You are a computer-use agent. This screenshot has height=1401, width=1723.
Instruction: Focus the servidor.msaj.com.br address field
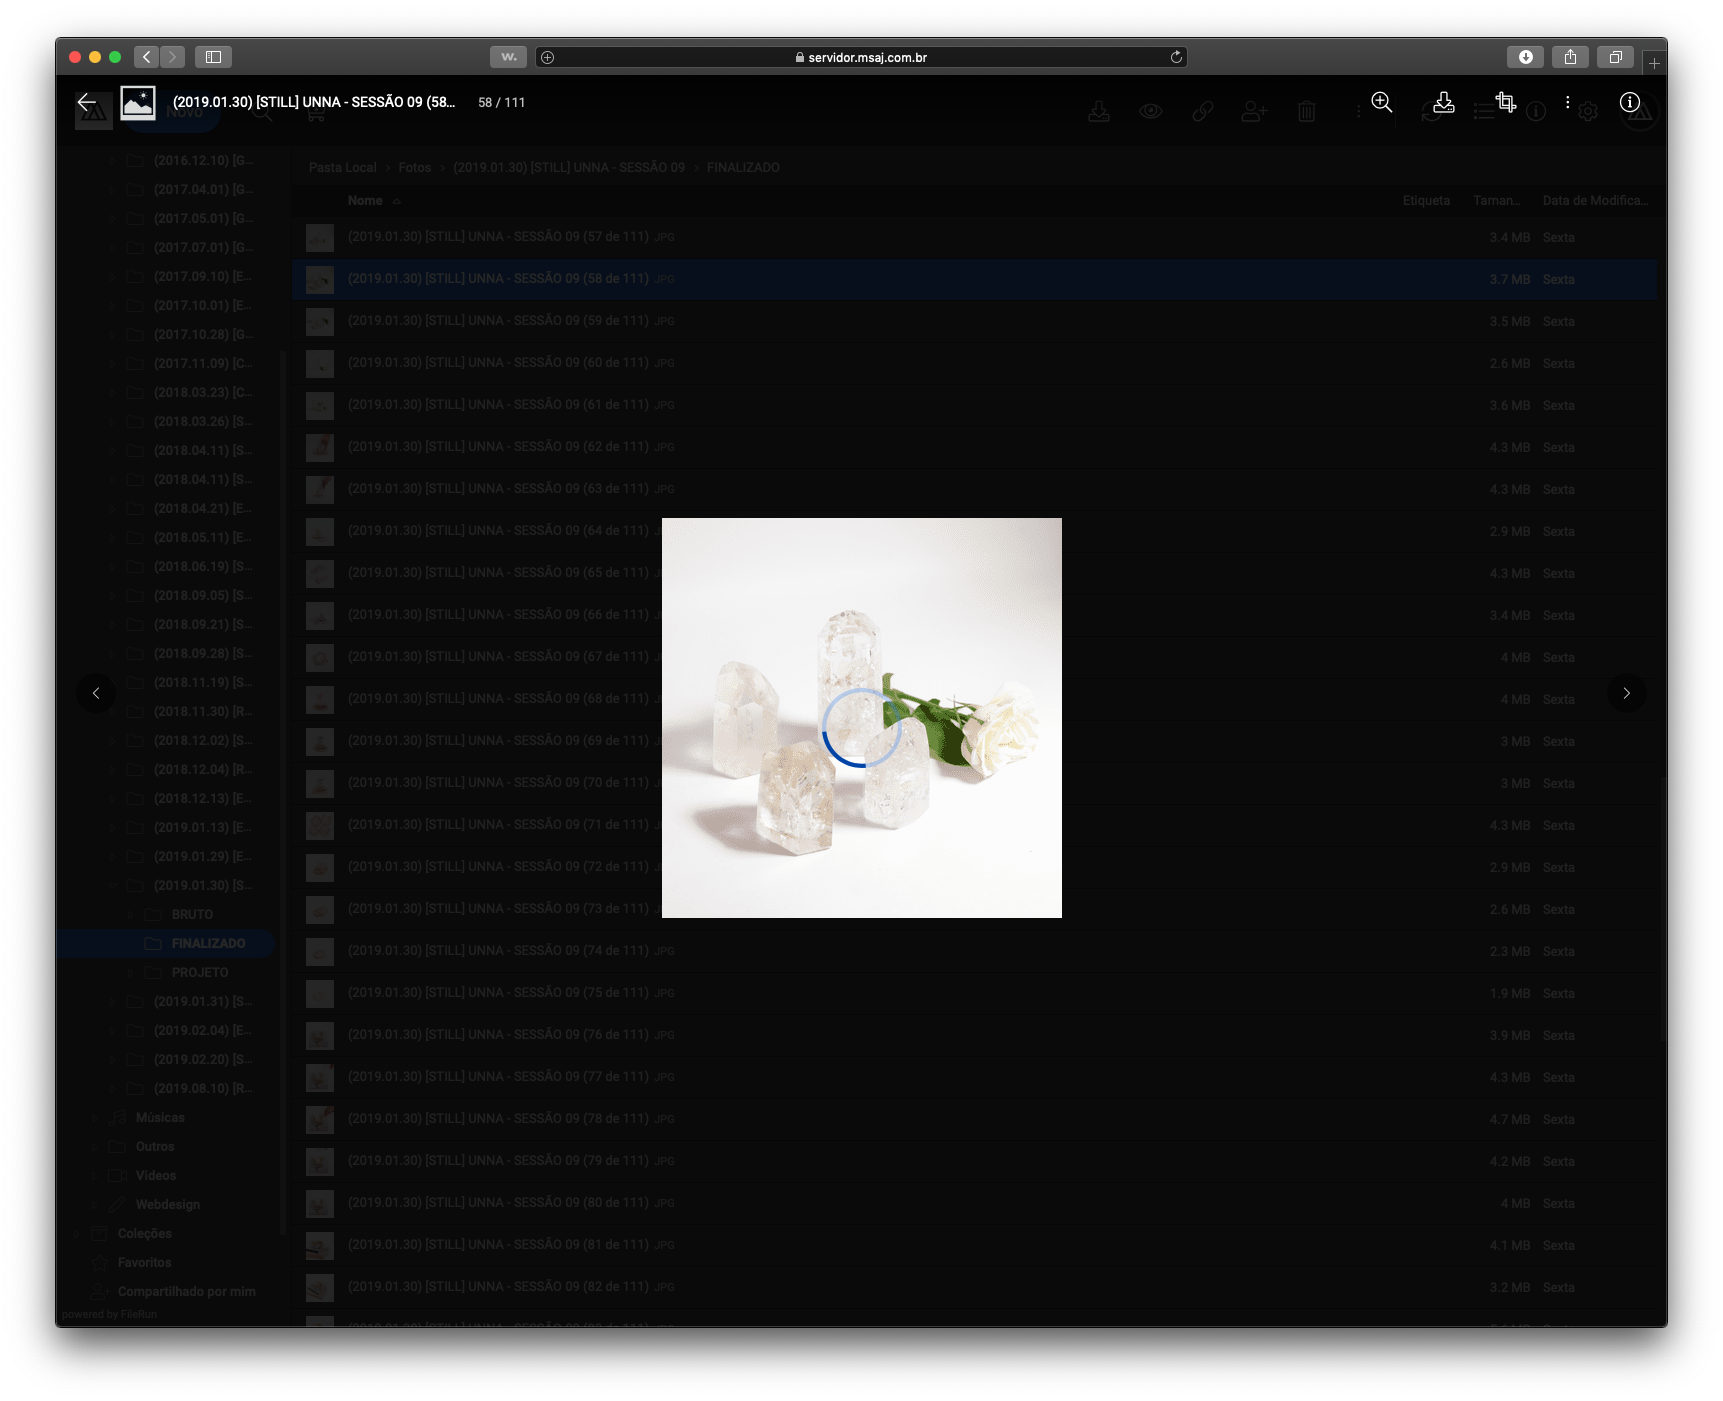(x=861, y=57)
